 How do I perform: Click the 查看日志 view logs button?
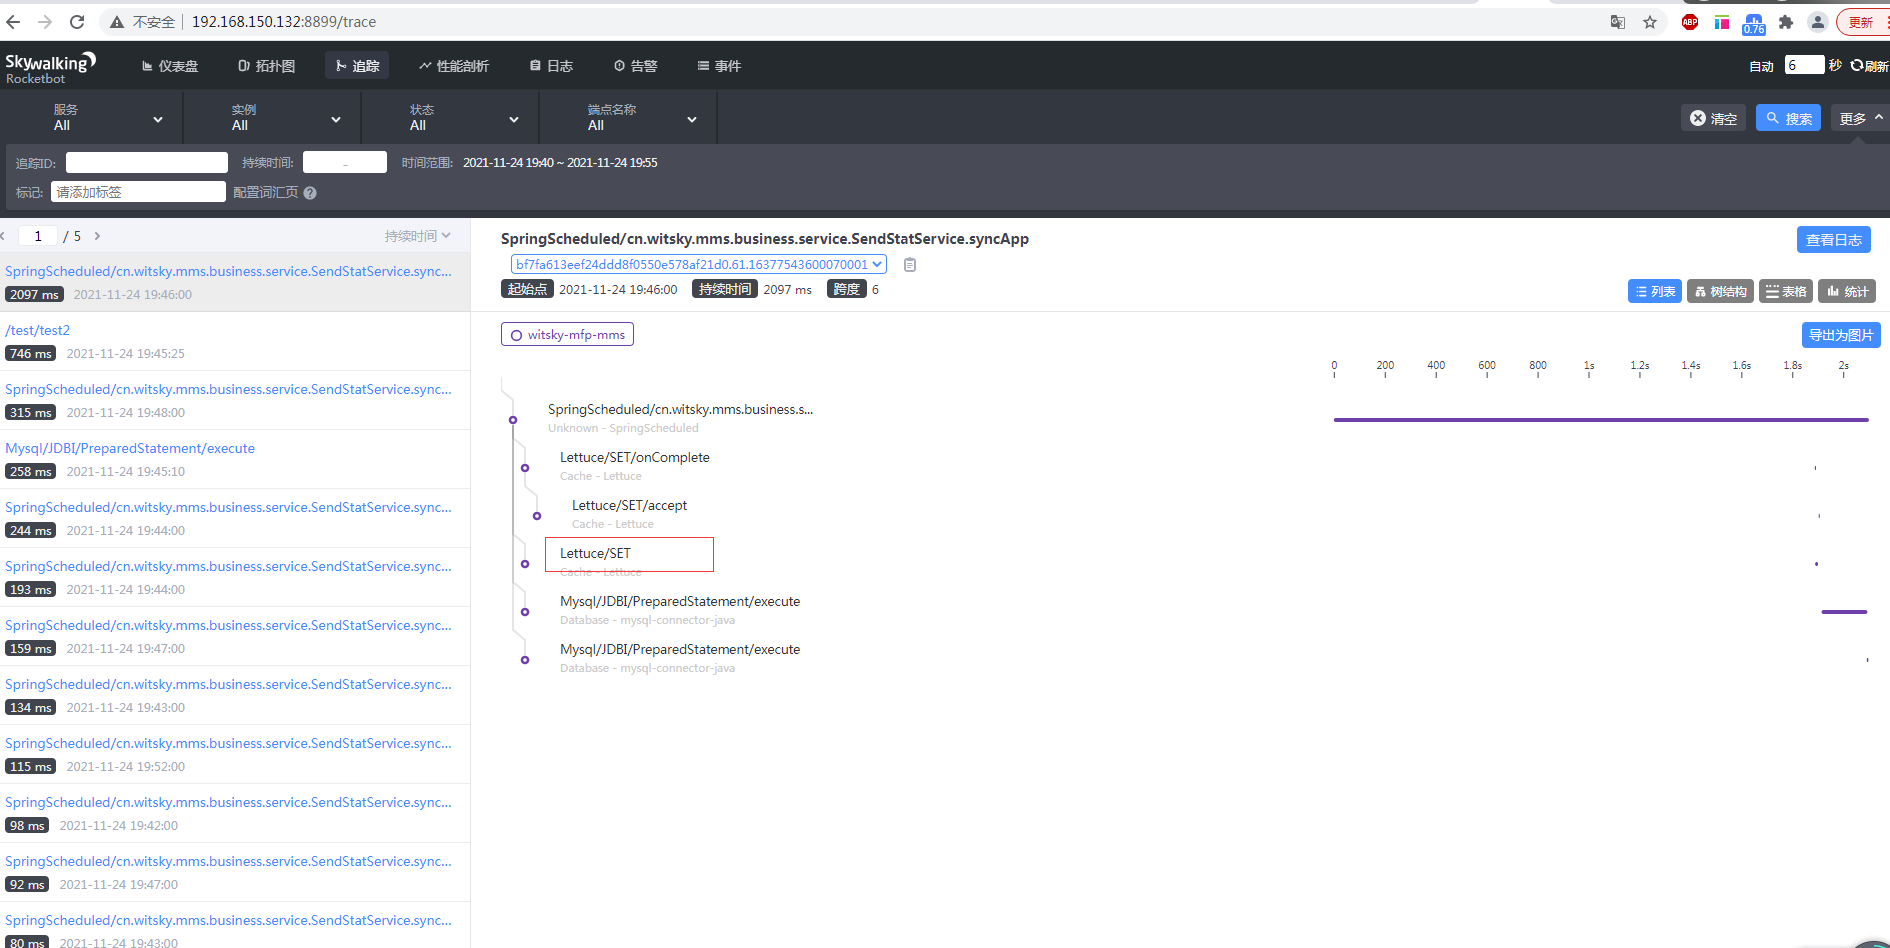[1833, 239]
